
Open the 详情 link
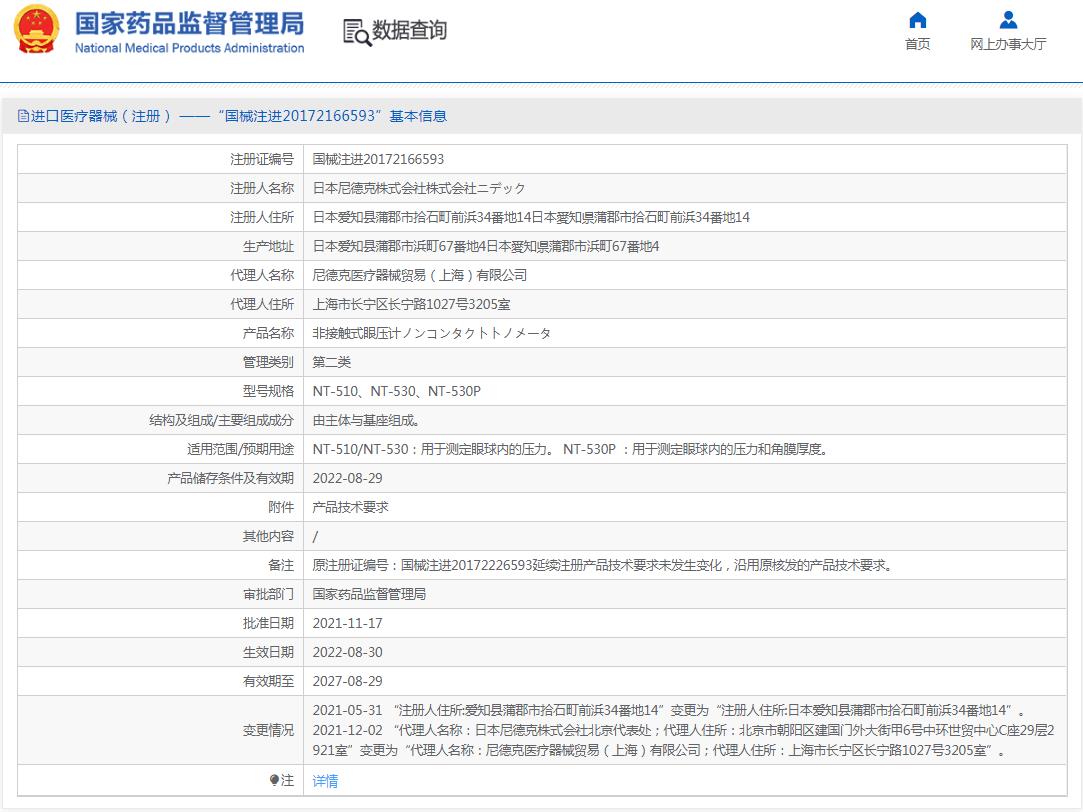click(x=325, y=781)
